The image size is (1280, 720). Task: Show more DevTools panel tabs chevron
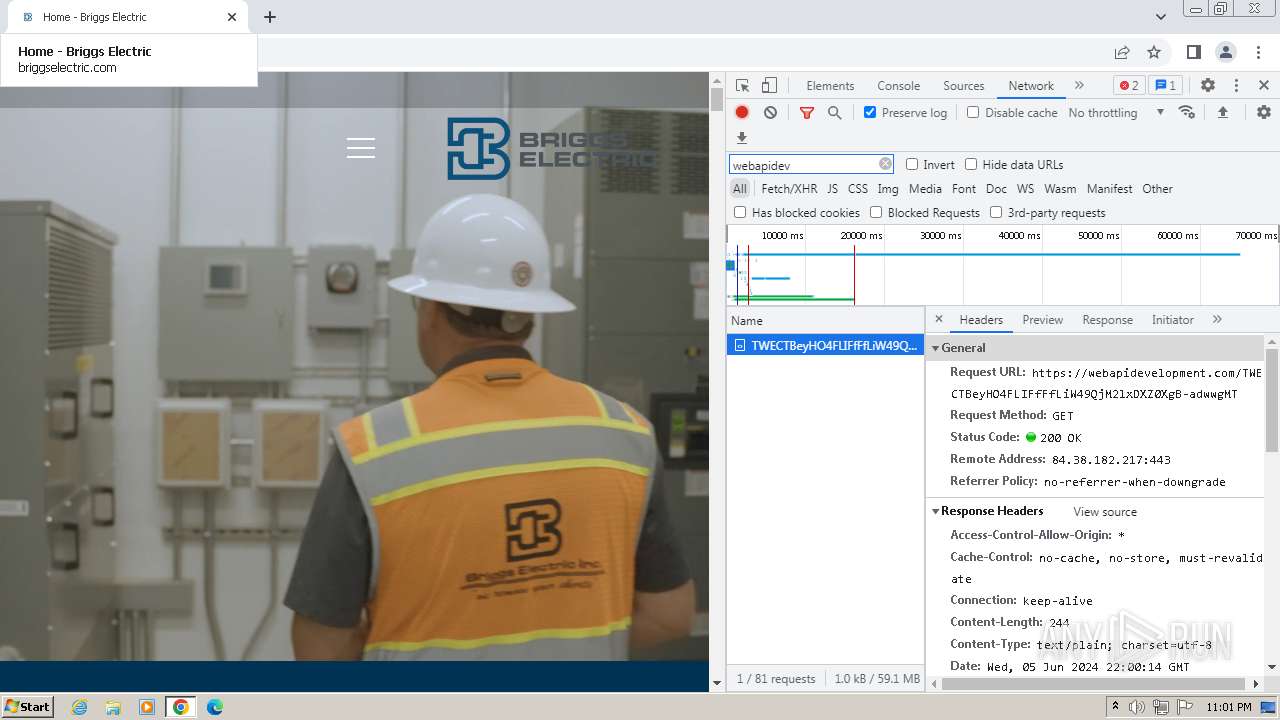(x=1079, y=86)
